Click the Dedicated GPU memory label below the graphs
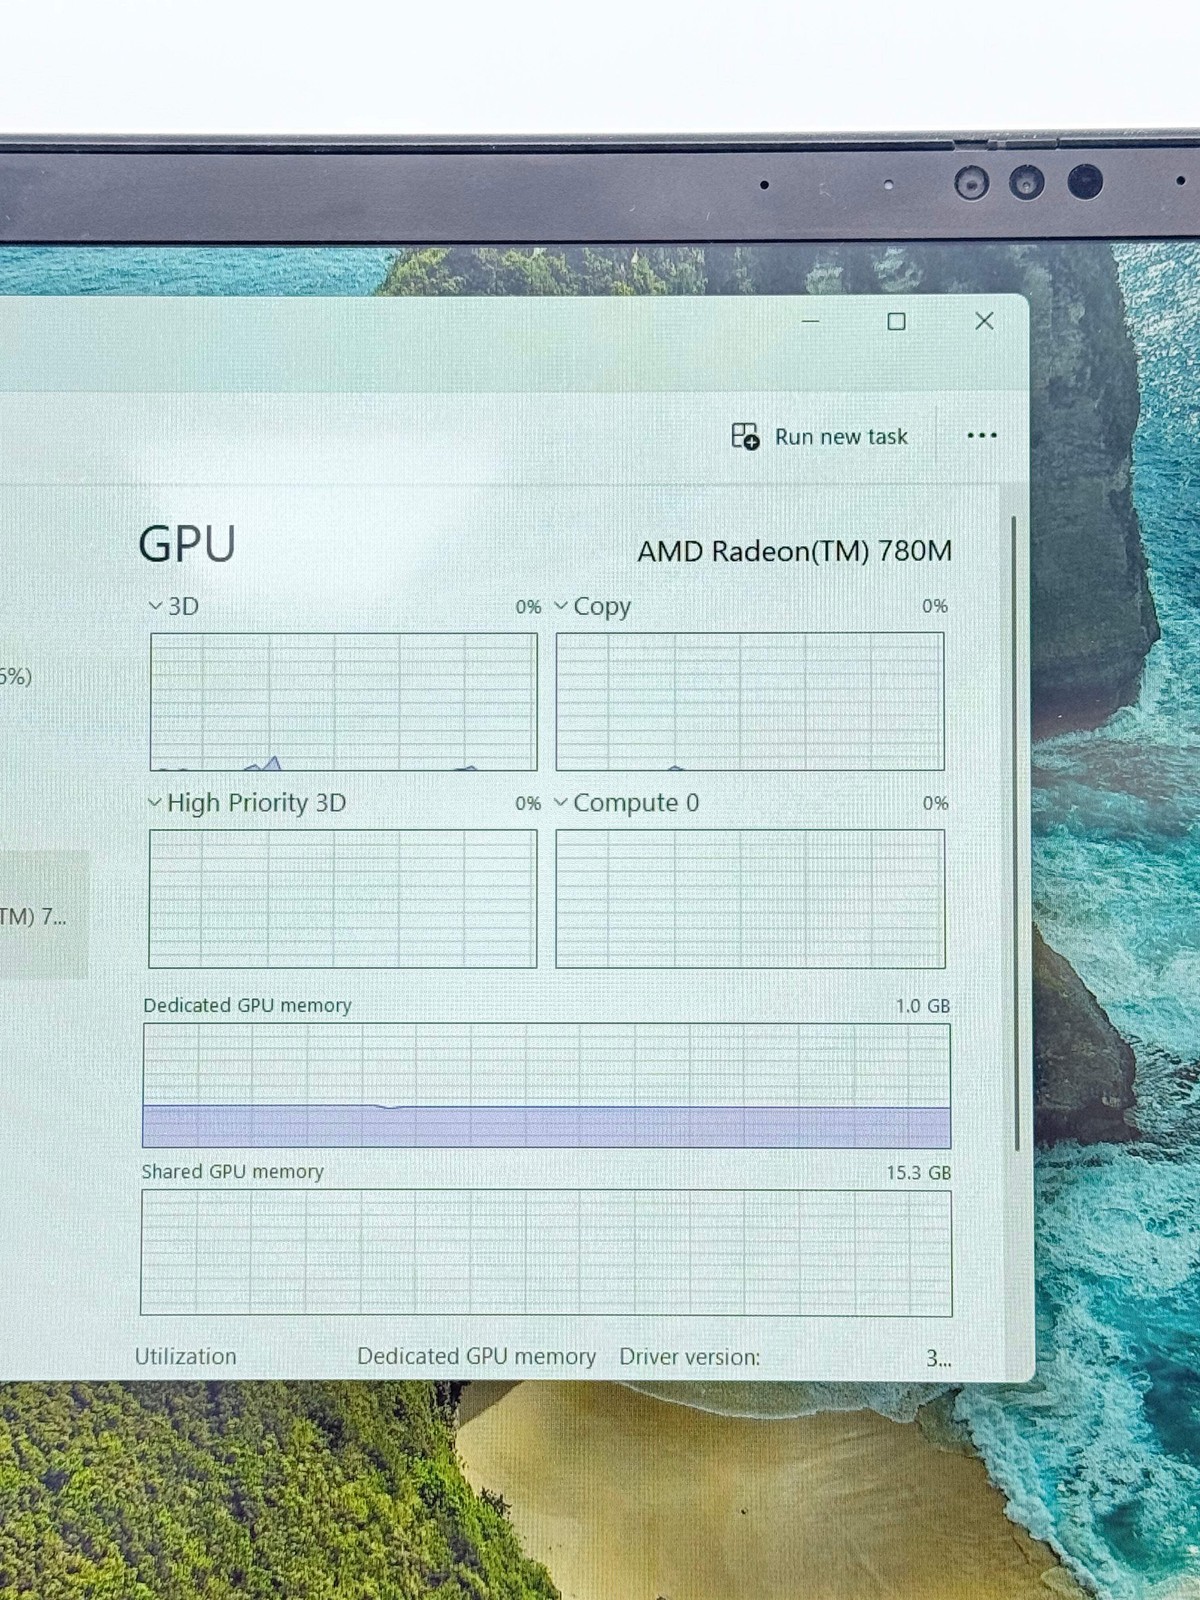The width and height of the screenshot is (1200, 1600). coord(476,1357)
